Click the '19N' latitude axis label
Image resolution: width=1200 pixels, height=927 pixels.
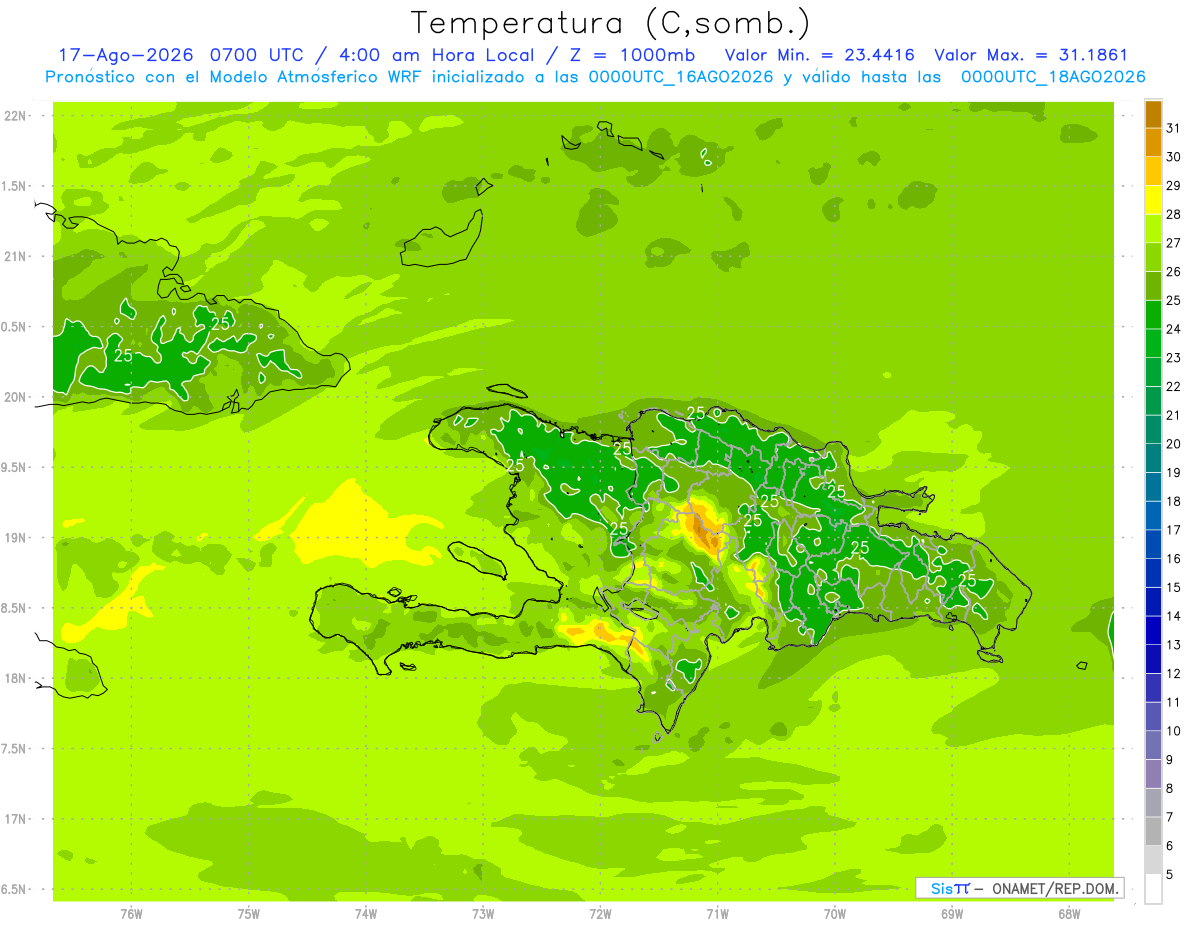coord(17,538)
